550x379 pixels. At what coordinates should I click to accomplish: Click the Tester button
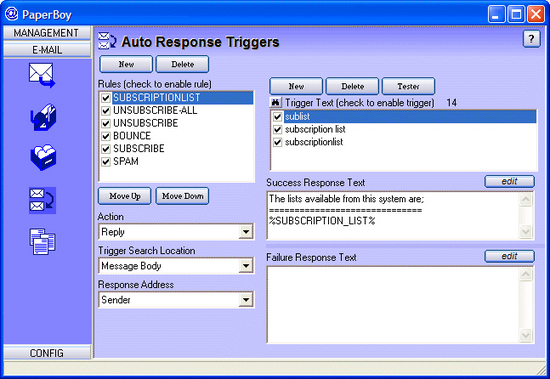(x=408, y=86)
